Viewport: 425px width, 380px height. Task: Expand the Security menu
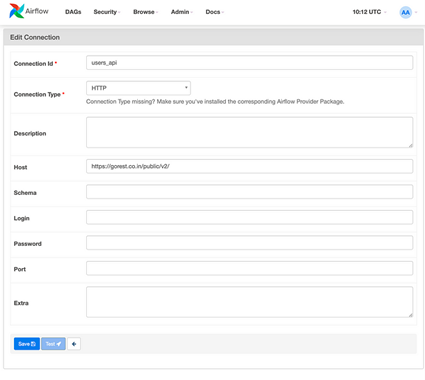point(107,12)
